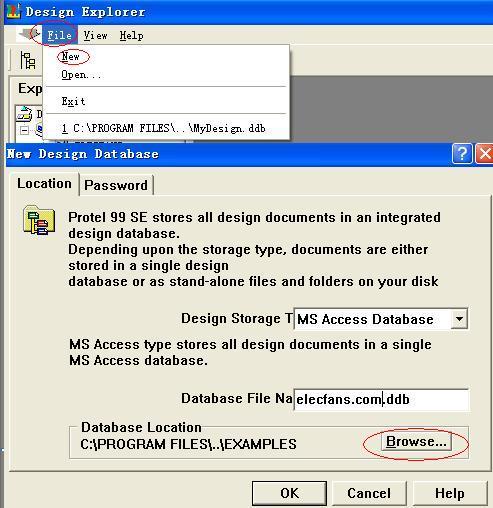This screenshot has width=493, height=508.
Task: Open the View menu
Action: pos(95,35)
